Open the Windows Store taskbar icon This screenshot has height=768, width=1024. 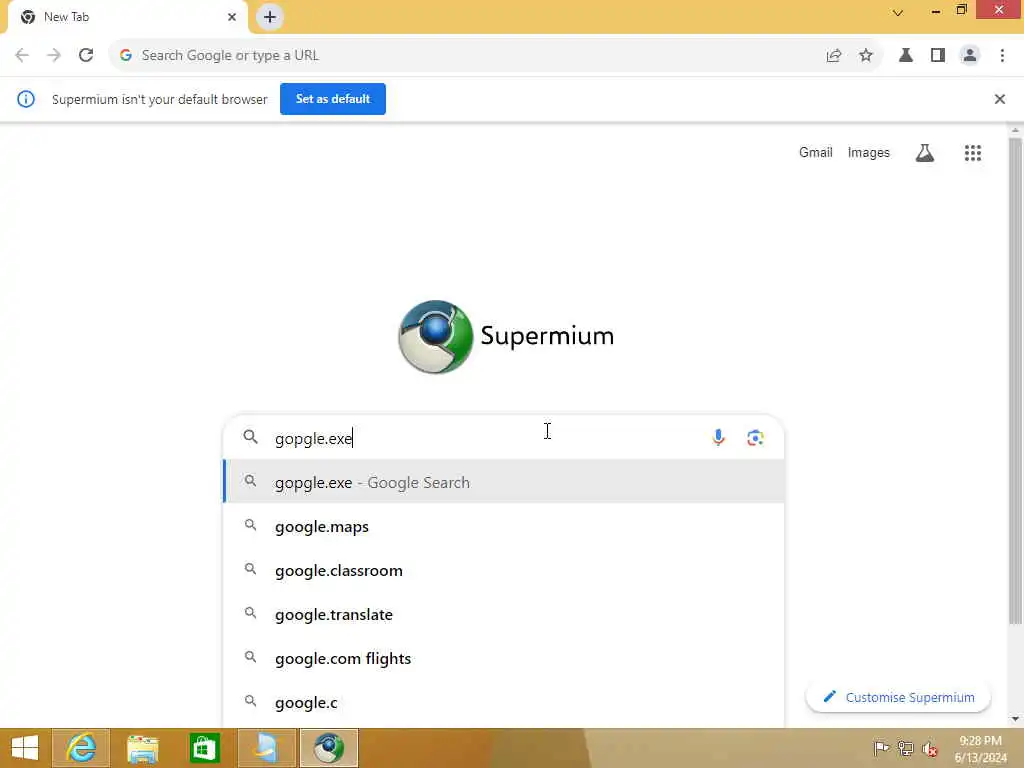click(x=204, y=748)
